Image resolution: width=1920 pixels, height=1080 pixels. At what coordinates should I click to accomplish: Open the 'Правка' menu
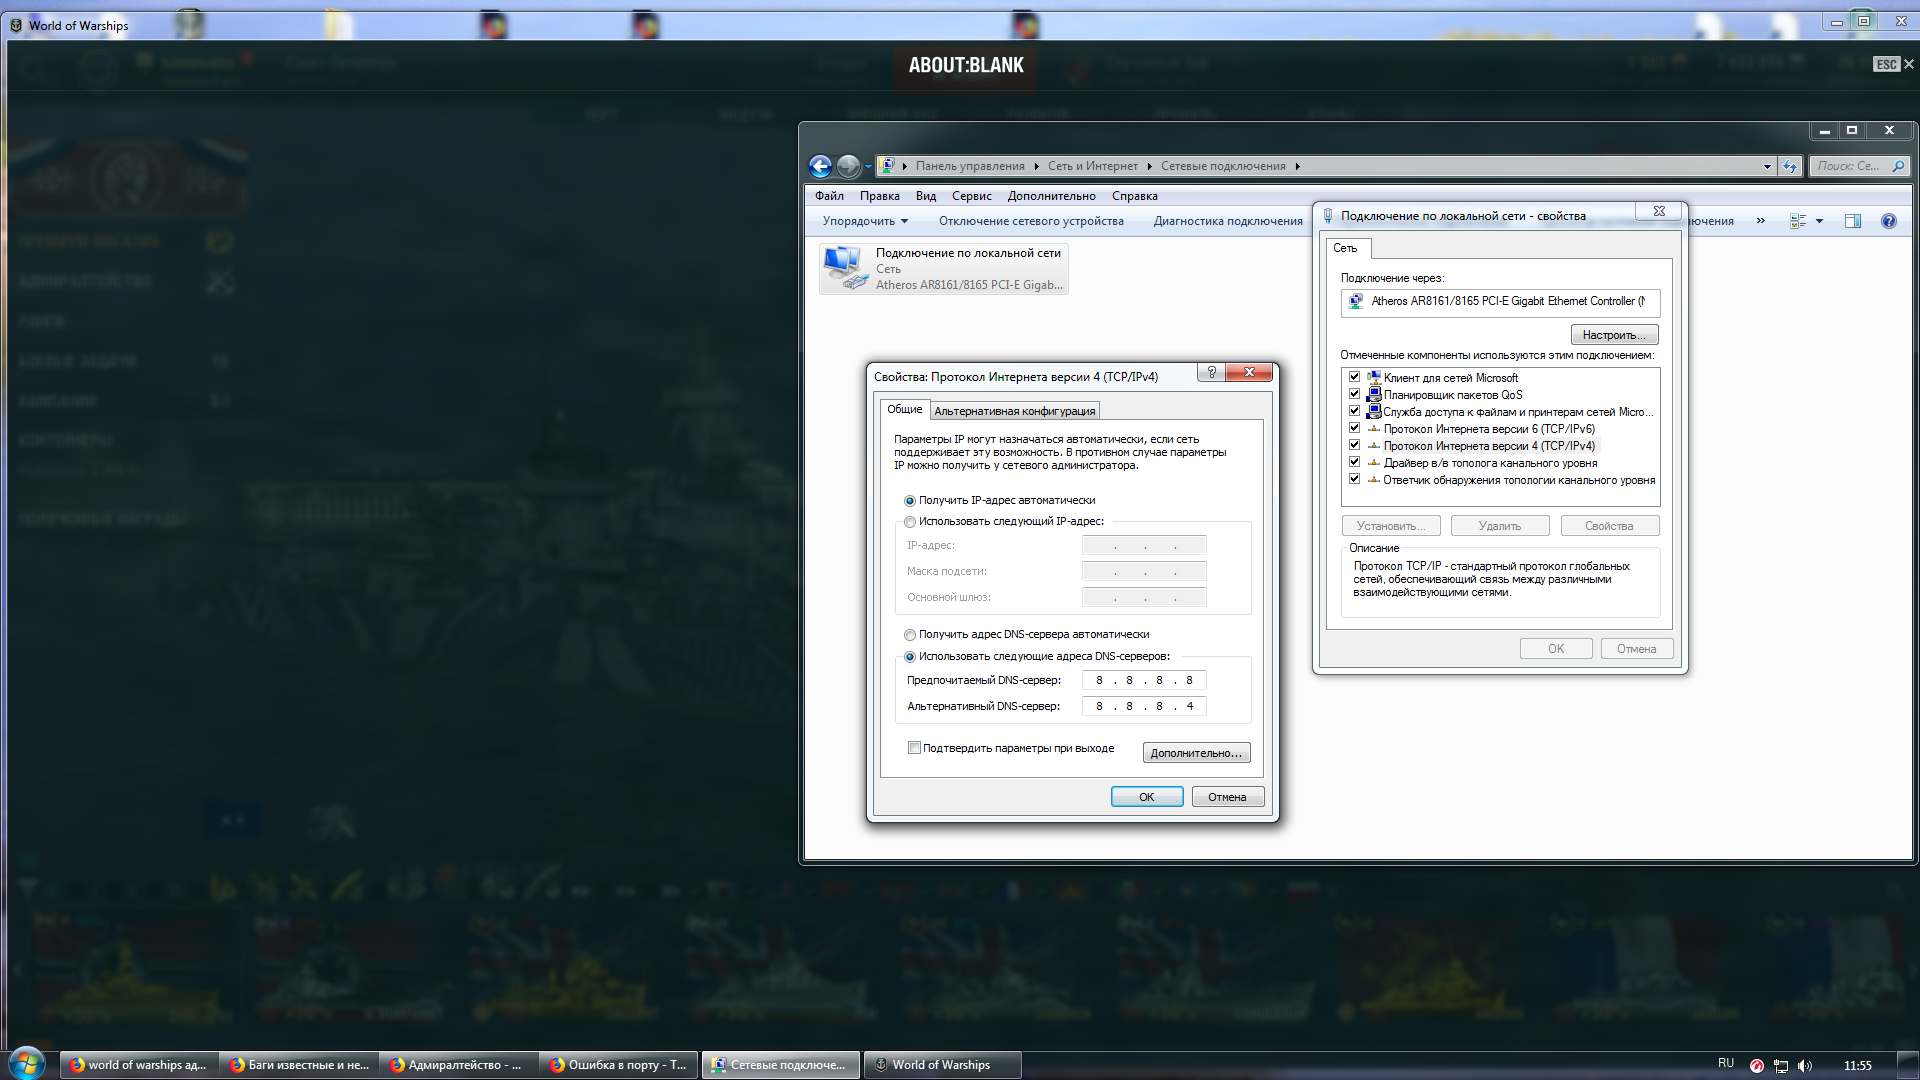[x=879, y=196]
